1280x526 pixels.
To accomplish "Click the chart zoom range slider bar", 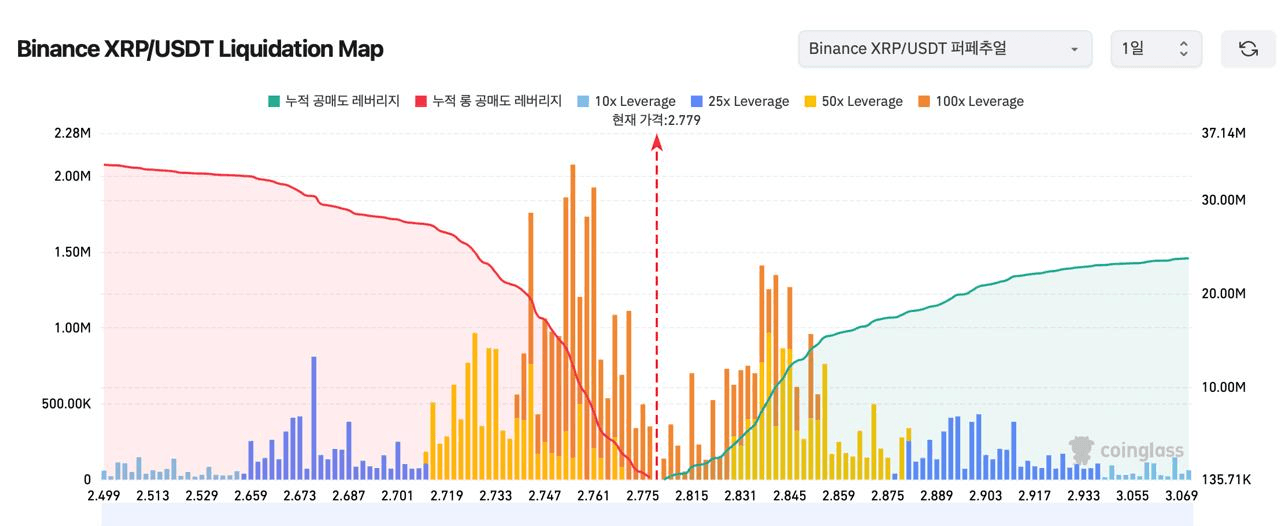I will click(x=645, y=516).
